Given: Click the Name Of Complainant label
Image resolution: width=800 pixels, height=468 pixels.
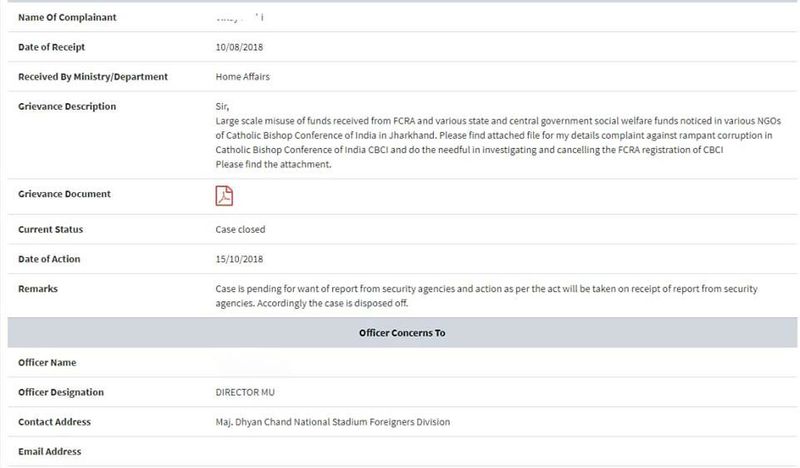Looking at the screenshot, I should click(x=67, y=17).
